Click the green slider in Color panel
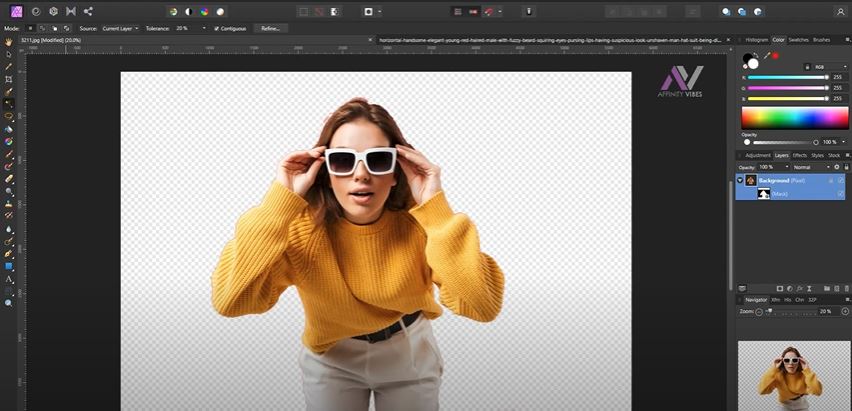This screenshot has width=852, height=411. point(787,88)
